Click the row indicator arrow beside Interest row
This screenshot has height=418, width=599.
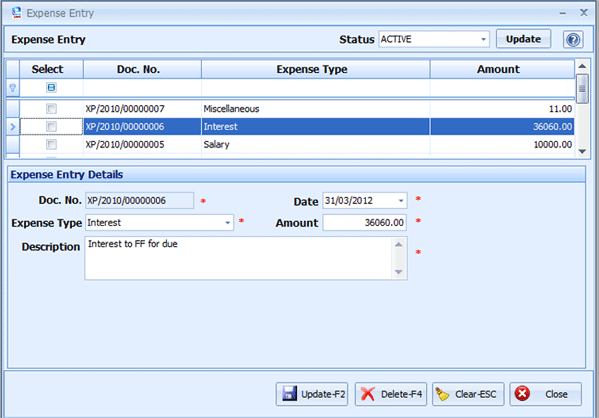[x=13, y=126]
